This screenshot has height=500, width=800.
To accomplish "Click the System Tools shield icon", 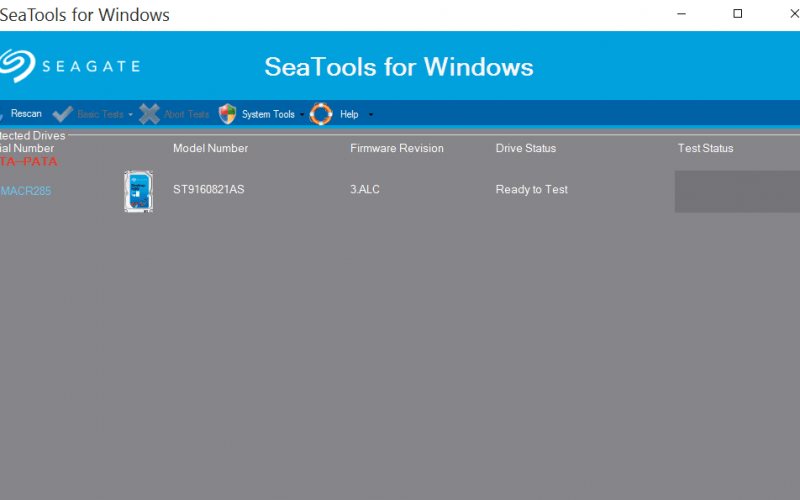I will (228, 114).
